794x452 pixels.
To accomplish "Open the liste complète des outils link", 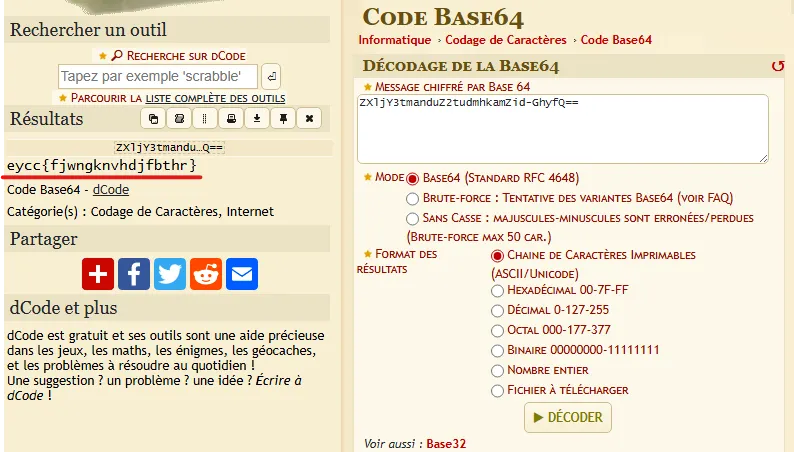I will pos(215,98).
